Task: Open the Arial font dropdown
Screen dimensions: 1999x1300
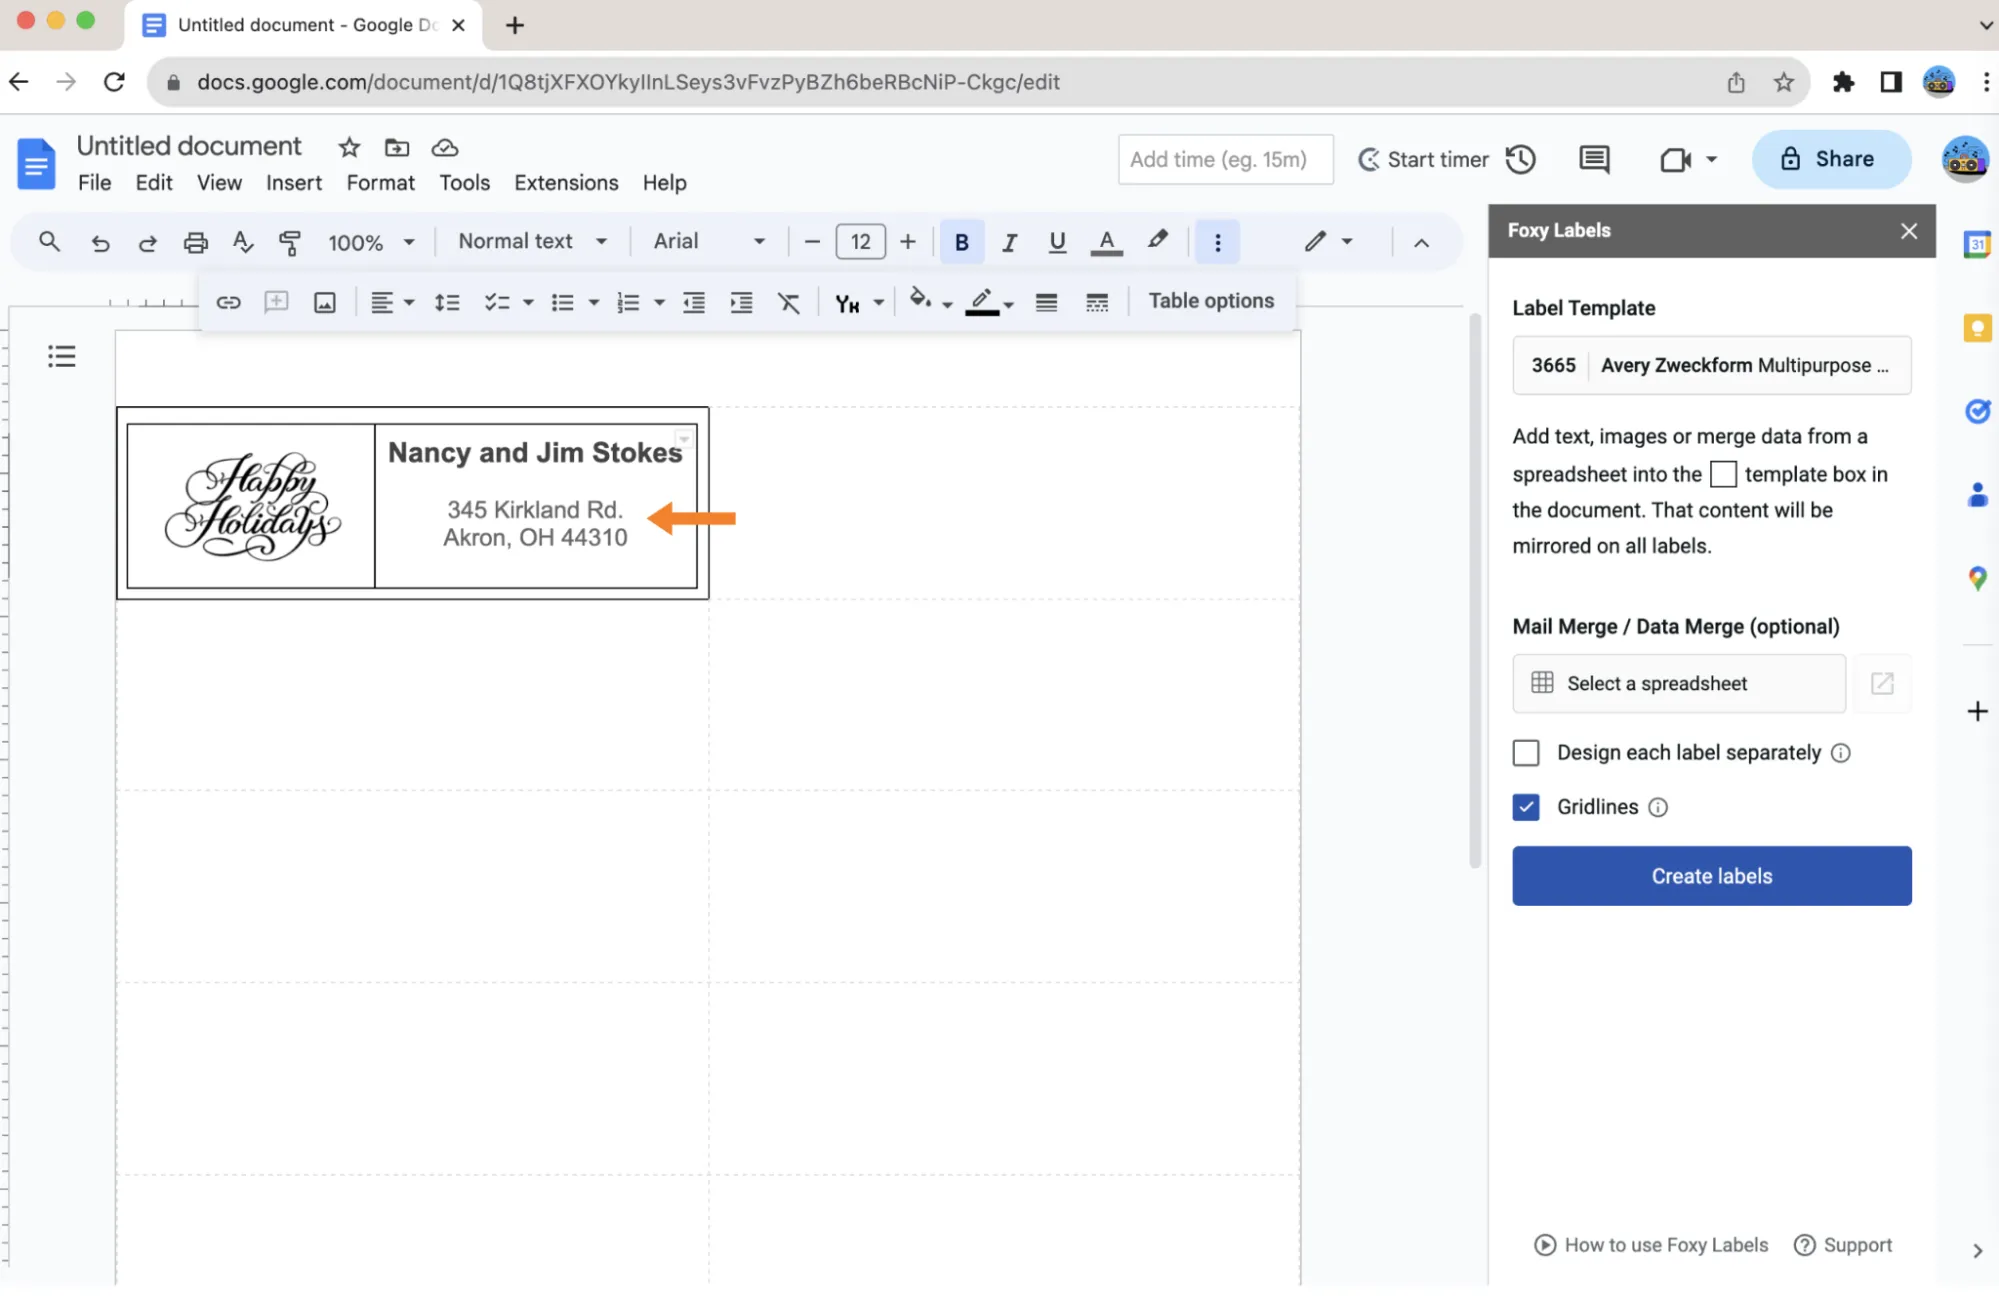Action: pyautogui.click(x=708, y=241)
